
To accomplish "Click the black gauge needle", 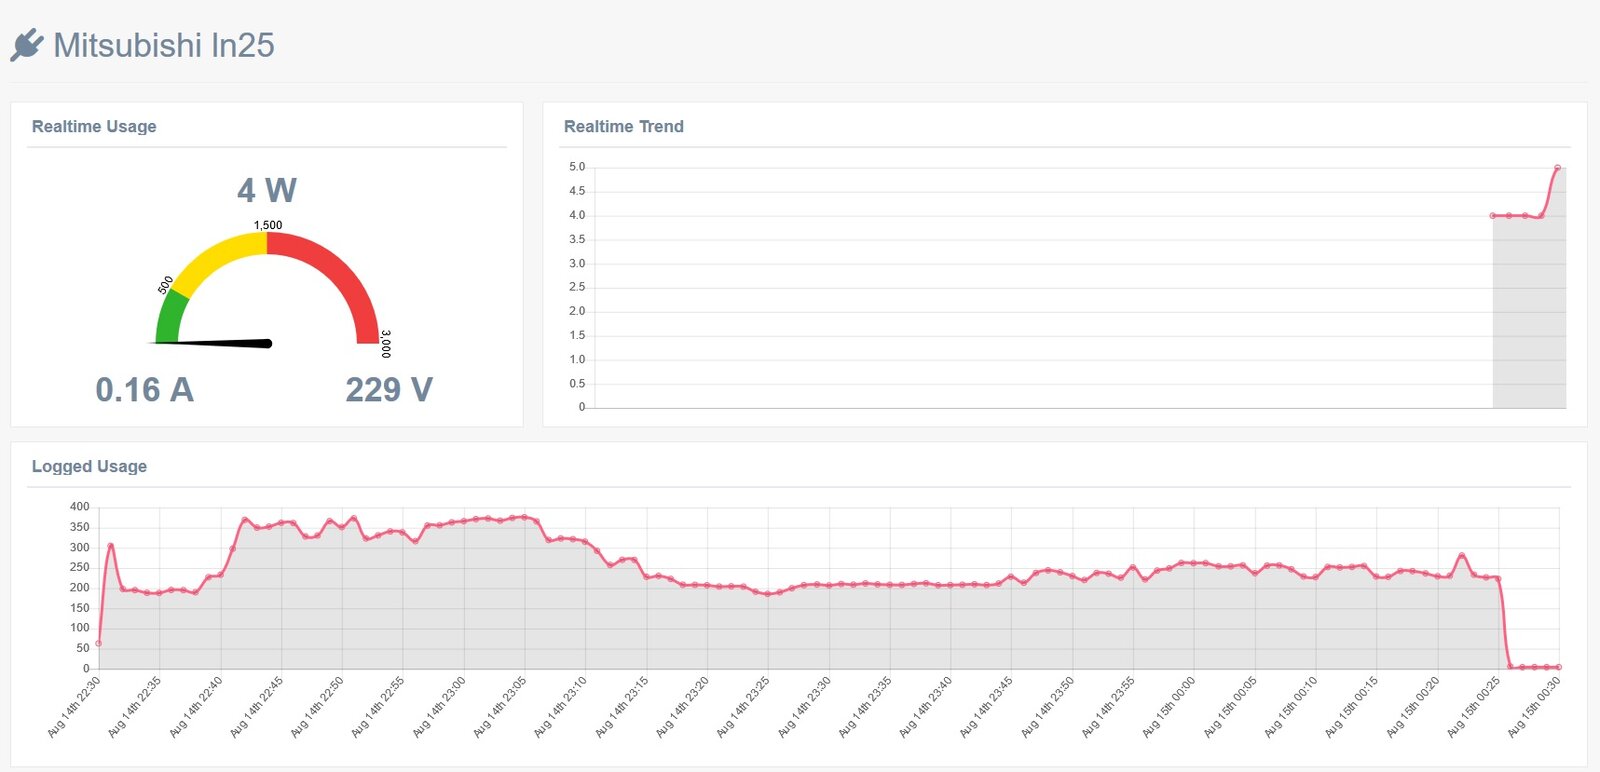I will (x=212, y=343).
